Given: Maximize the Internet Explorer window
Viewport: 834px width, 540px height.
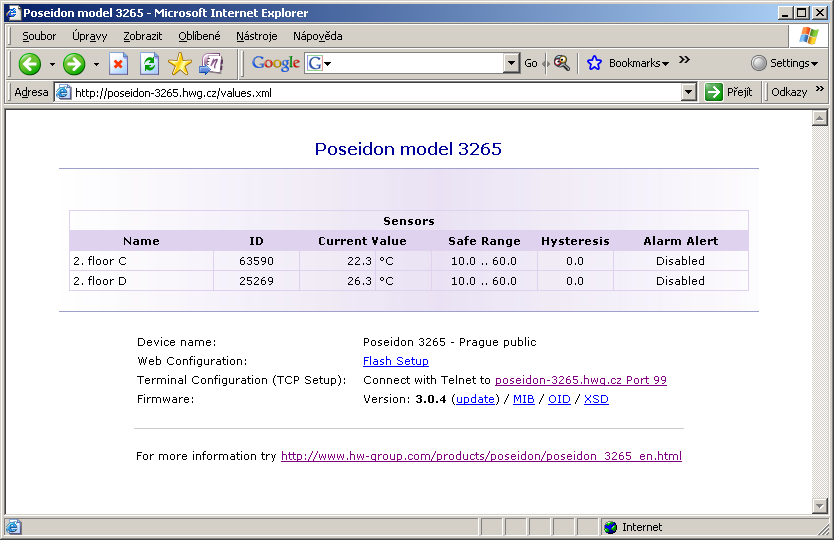Looking at the screenshot, I should (x=802, y=13).
